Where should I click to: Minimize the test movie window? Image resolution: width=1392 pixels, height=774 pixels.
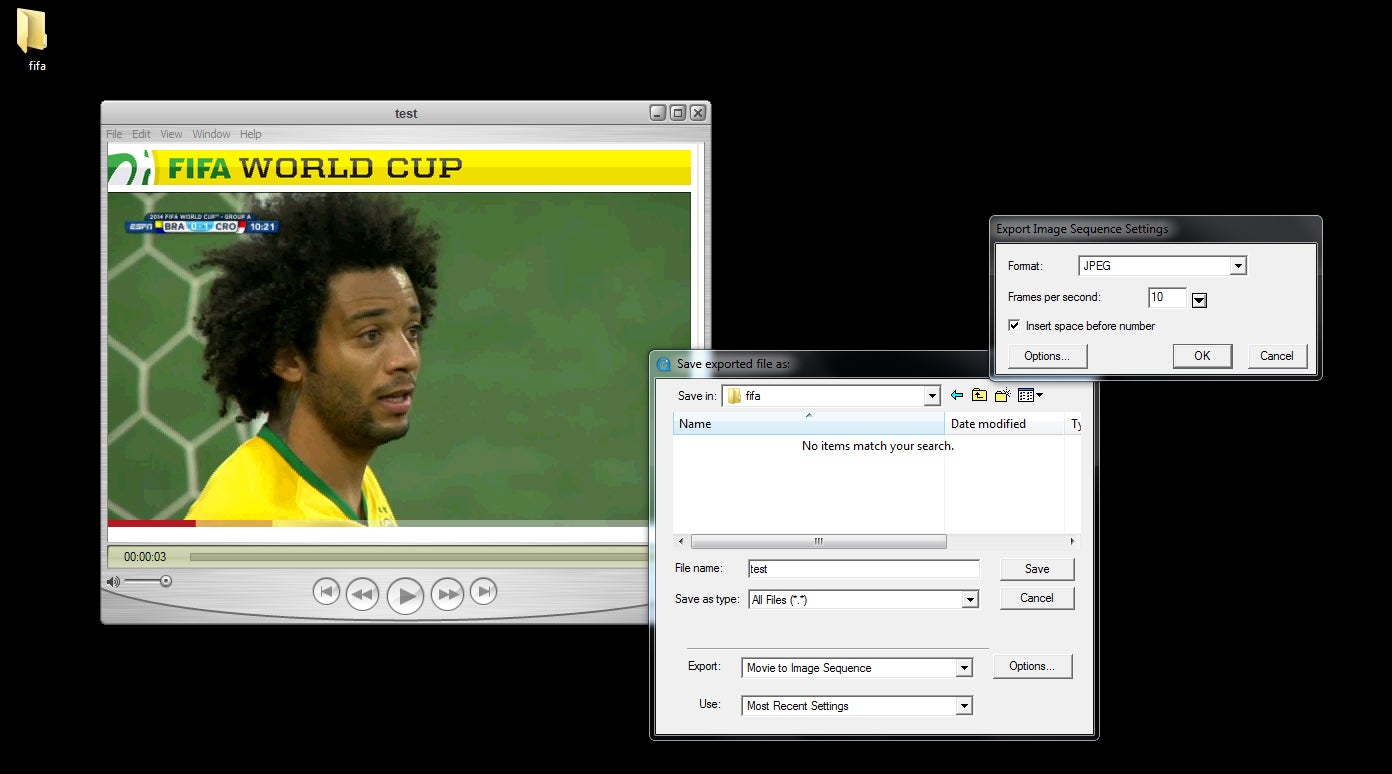658,113
